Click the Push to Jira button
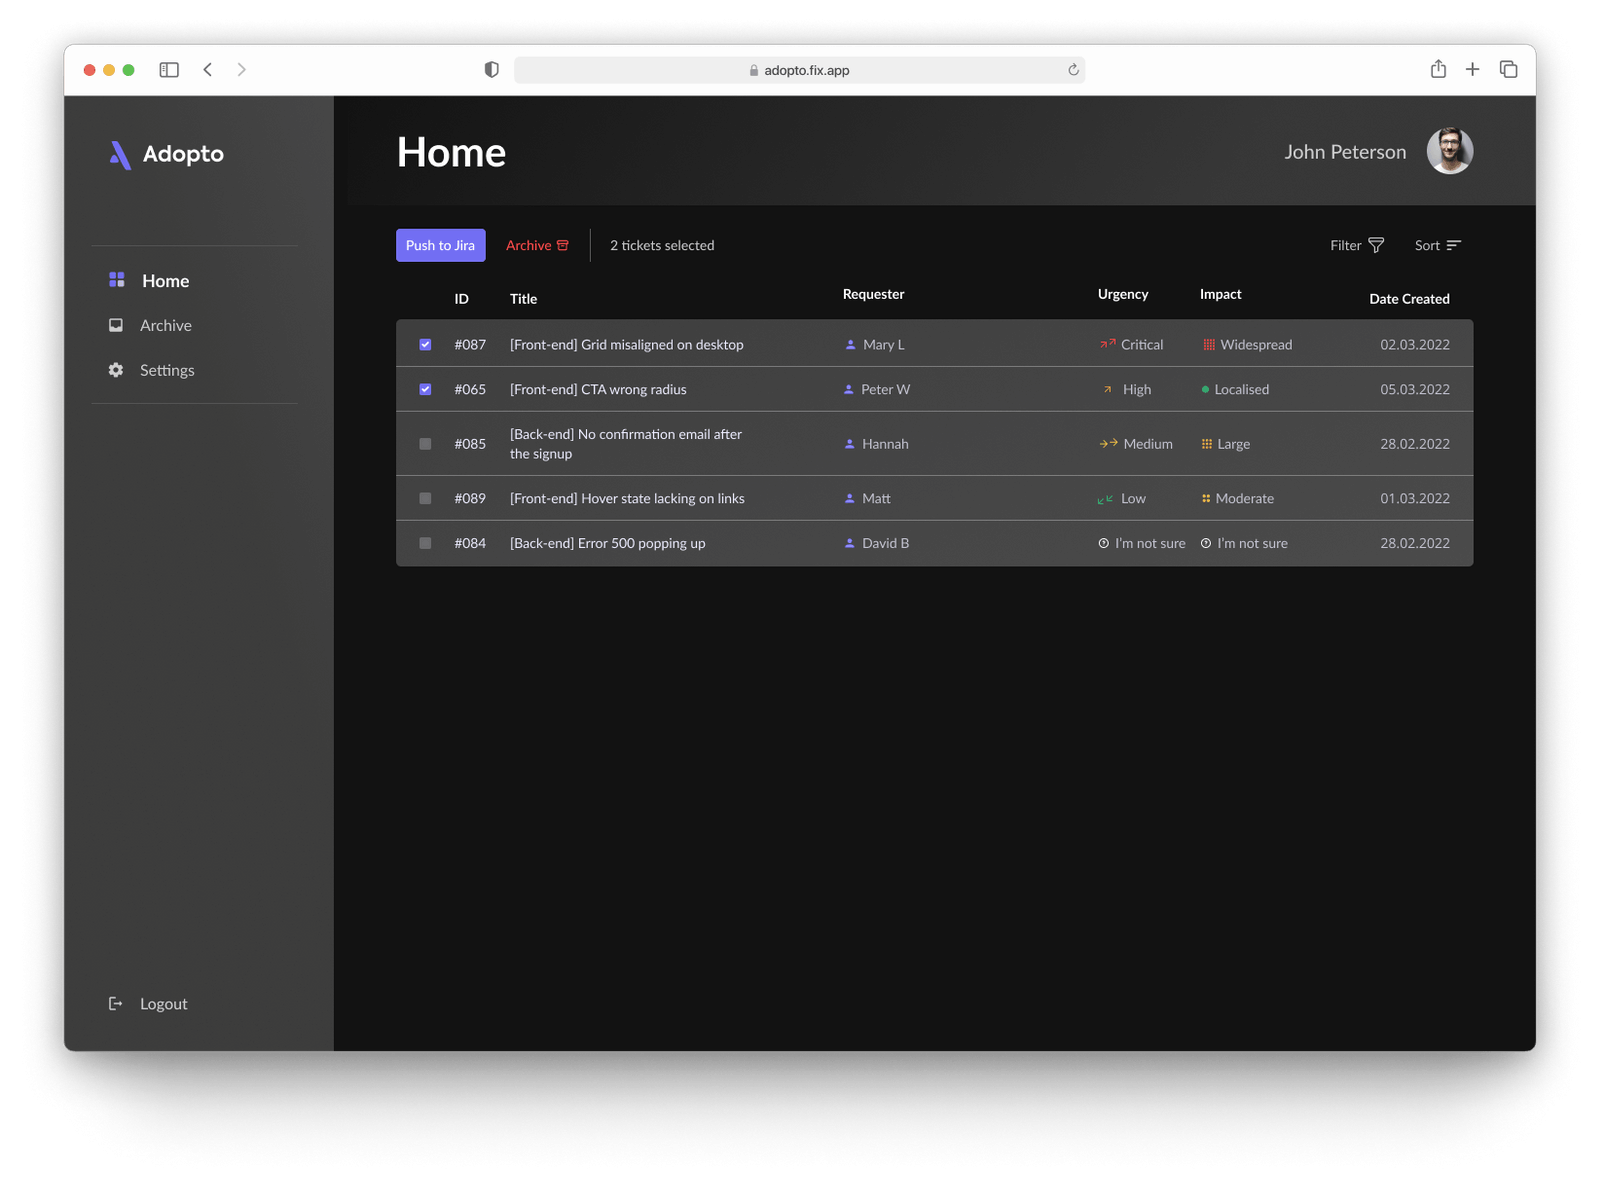Viewport: 1600px width, 1179px height. tap(441, 245)
